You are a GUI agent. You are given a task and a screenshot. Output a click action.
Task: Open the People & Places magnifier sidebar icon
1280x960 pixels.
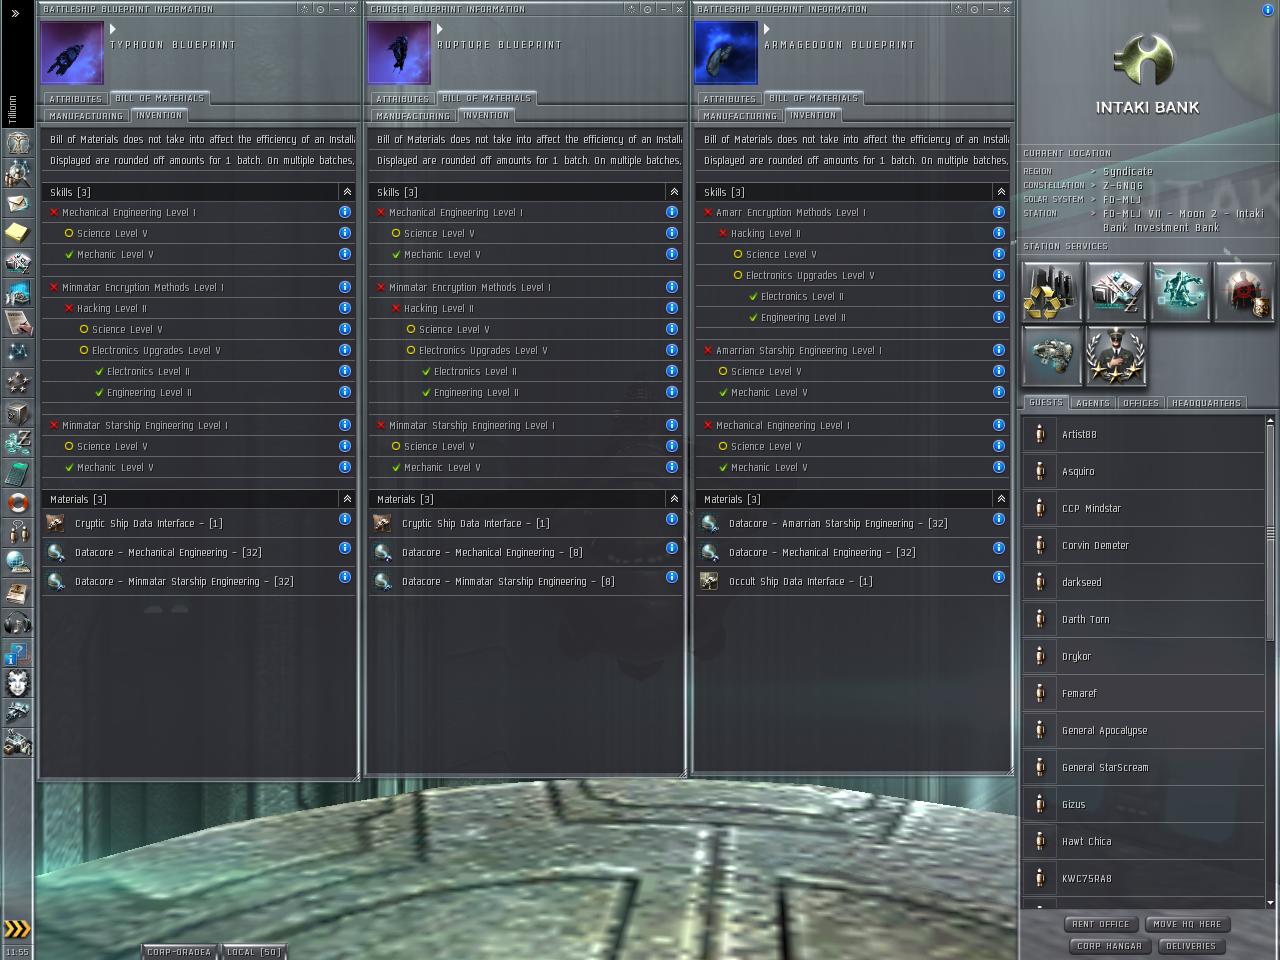[x=18, y=173]
